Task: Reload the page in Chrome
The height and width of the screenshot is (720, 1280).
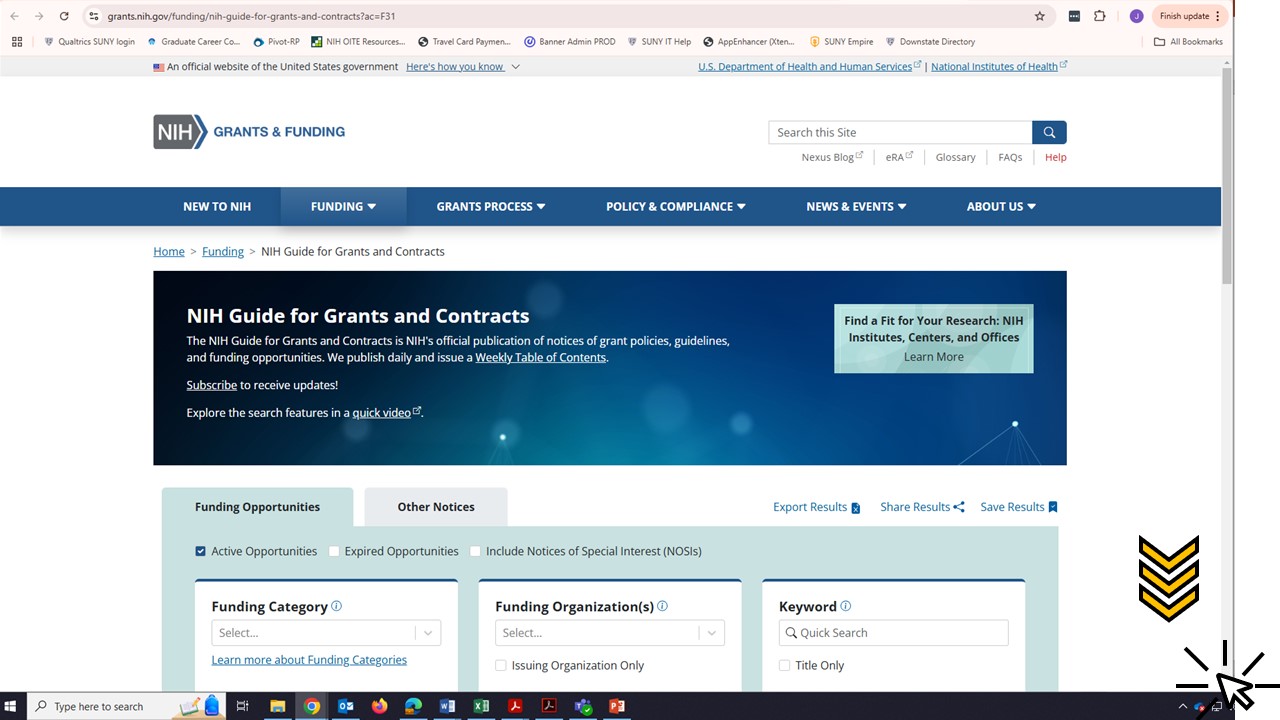Action: (64, 16)
